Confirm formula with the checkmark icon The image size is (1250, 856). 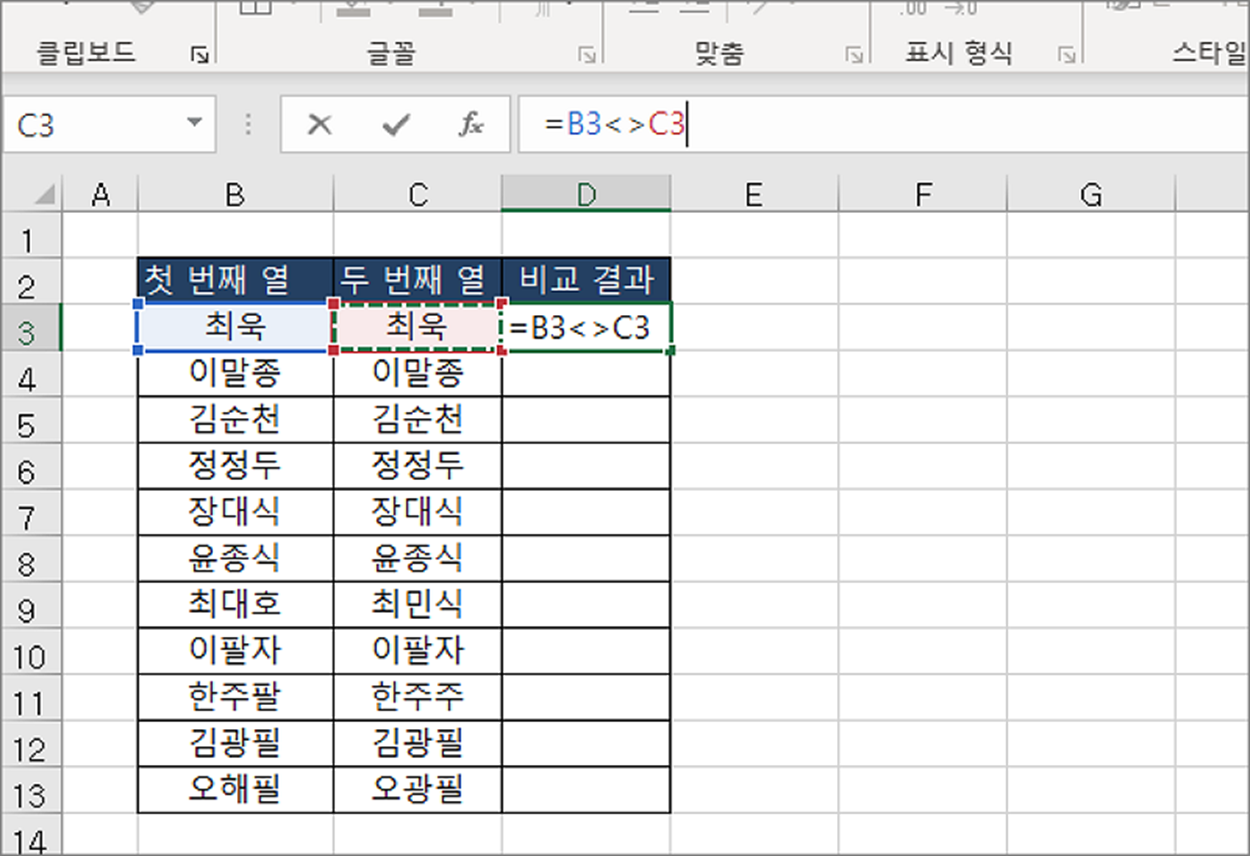pos(397,125)
